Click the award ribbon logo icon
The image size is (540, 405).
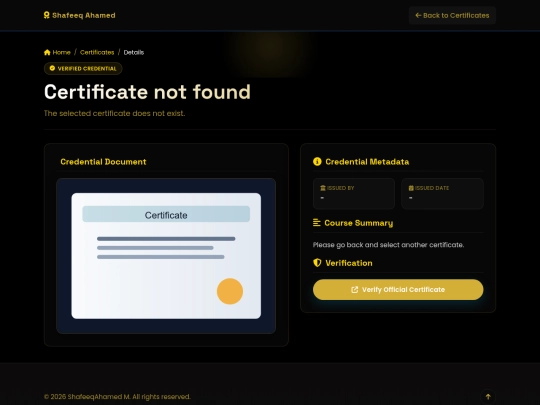46,15
